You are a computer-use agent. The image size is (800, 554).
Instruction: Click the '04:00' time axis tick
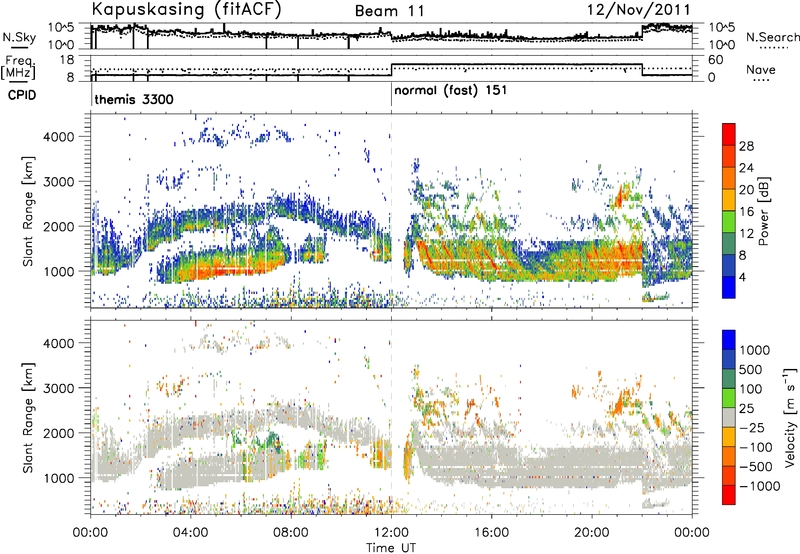coord(191,533)
